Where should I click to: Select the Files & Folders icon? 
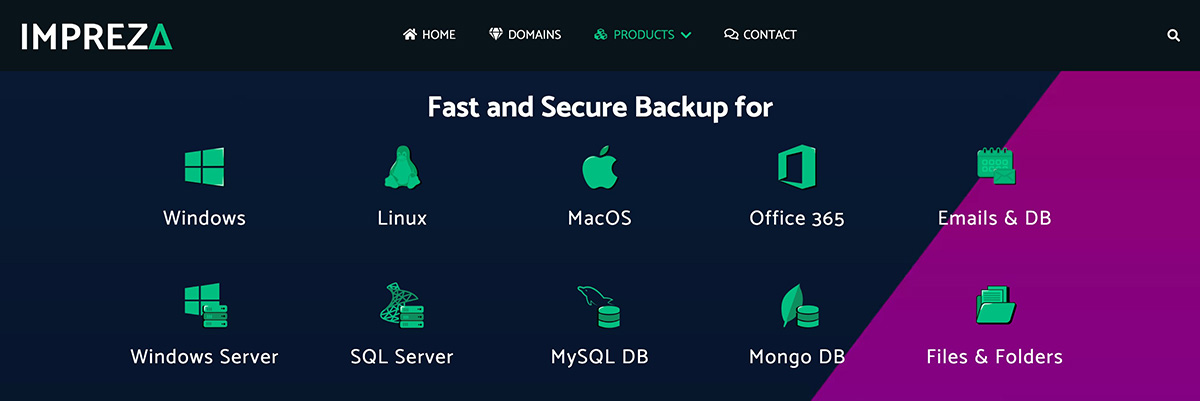(x=995, y=305)
